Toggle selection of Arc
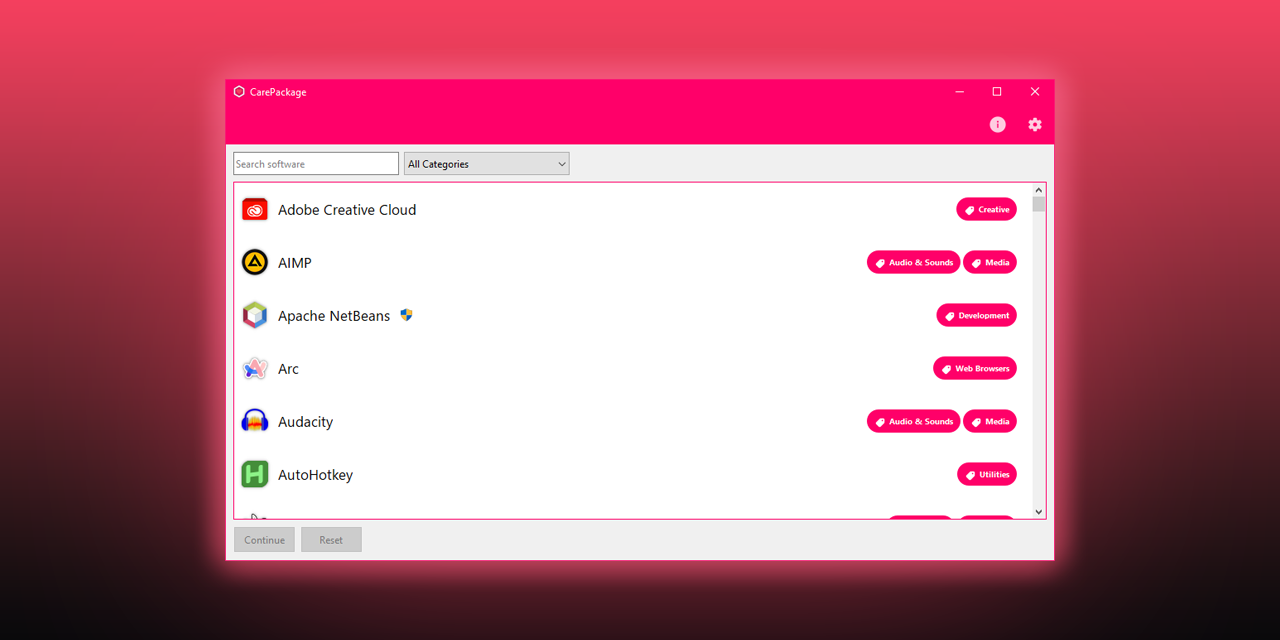The image size is (1280, 640). tap(288, 368)
